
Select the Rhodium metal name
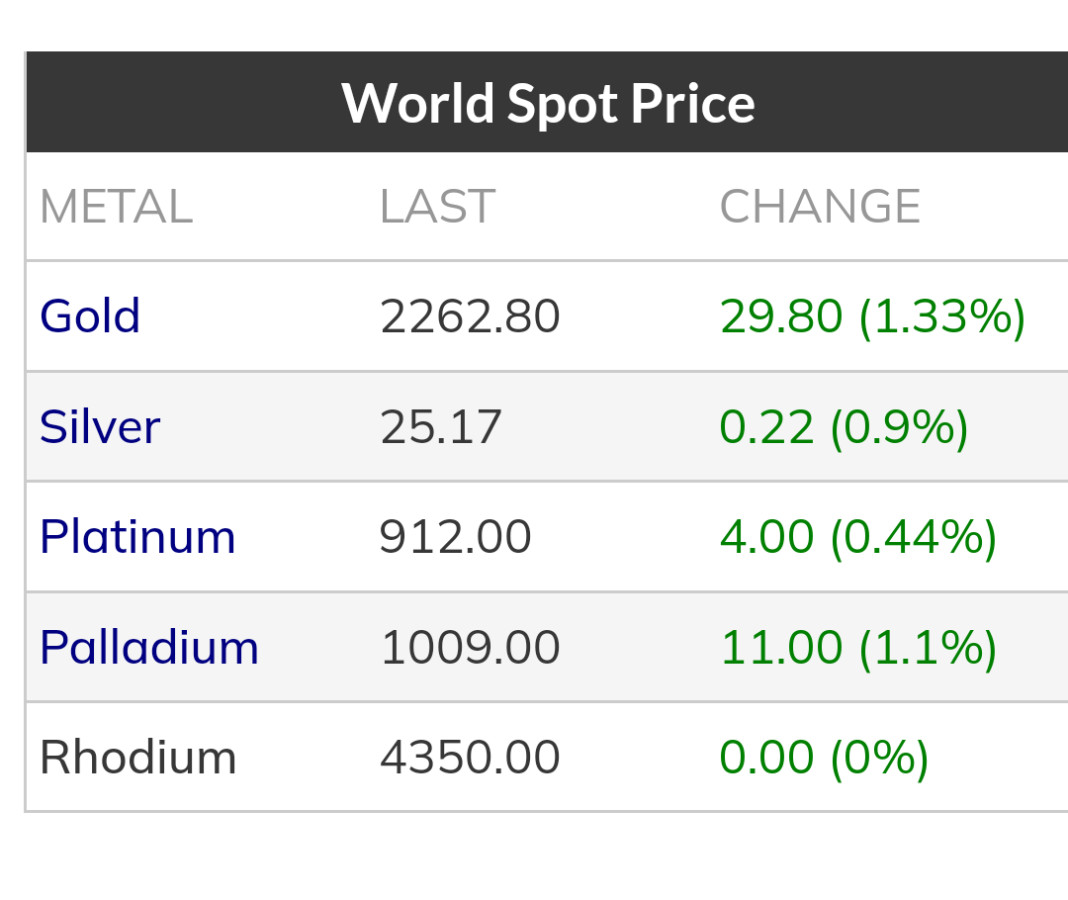coord(138,757)
